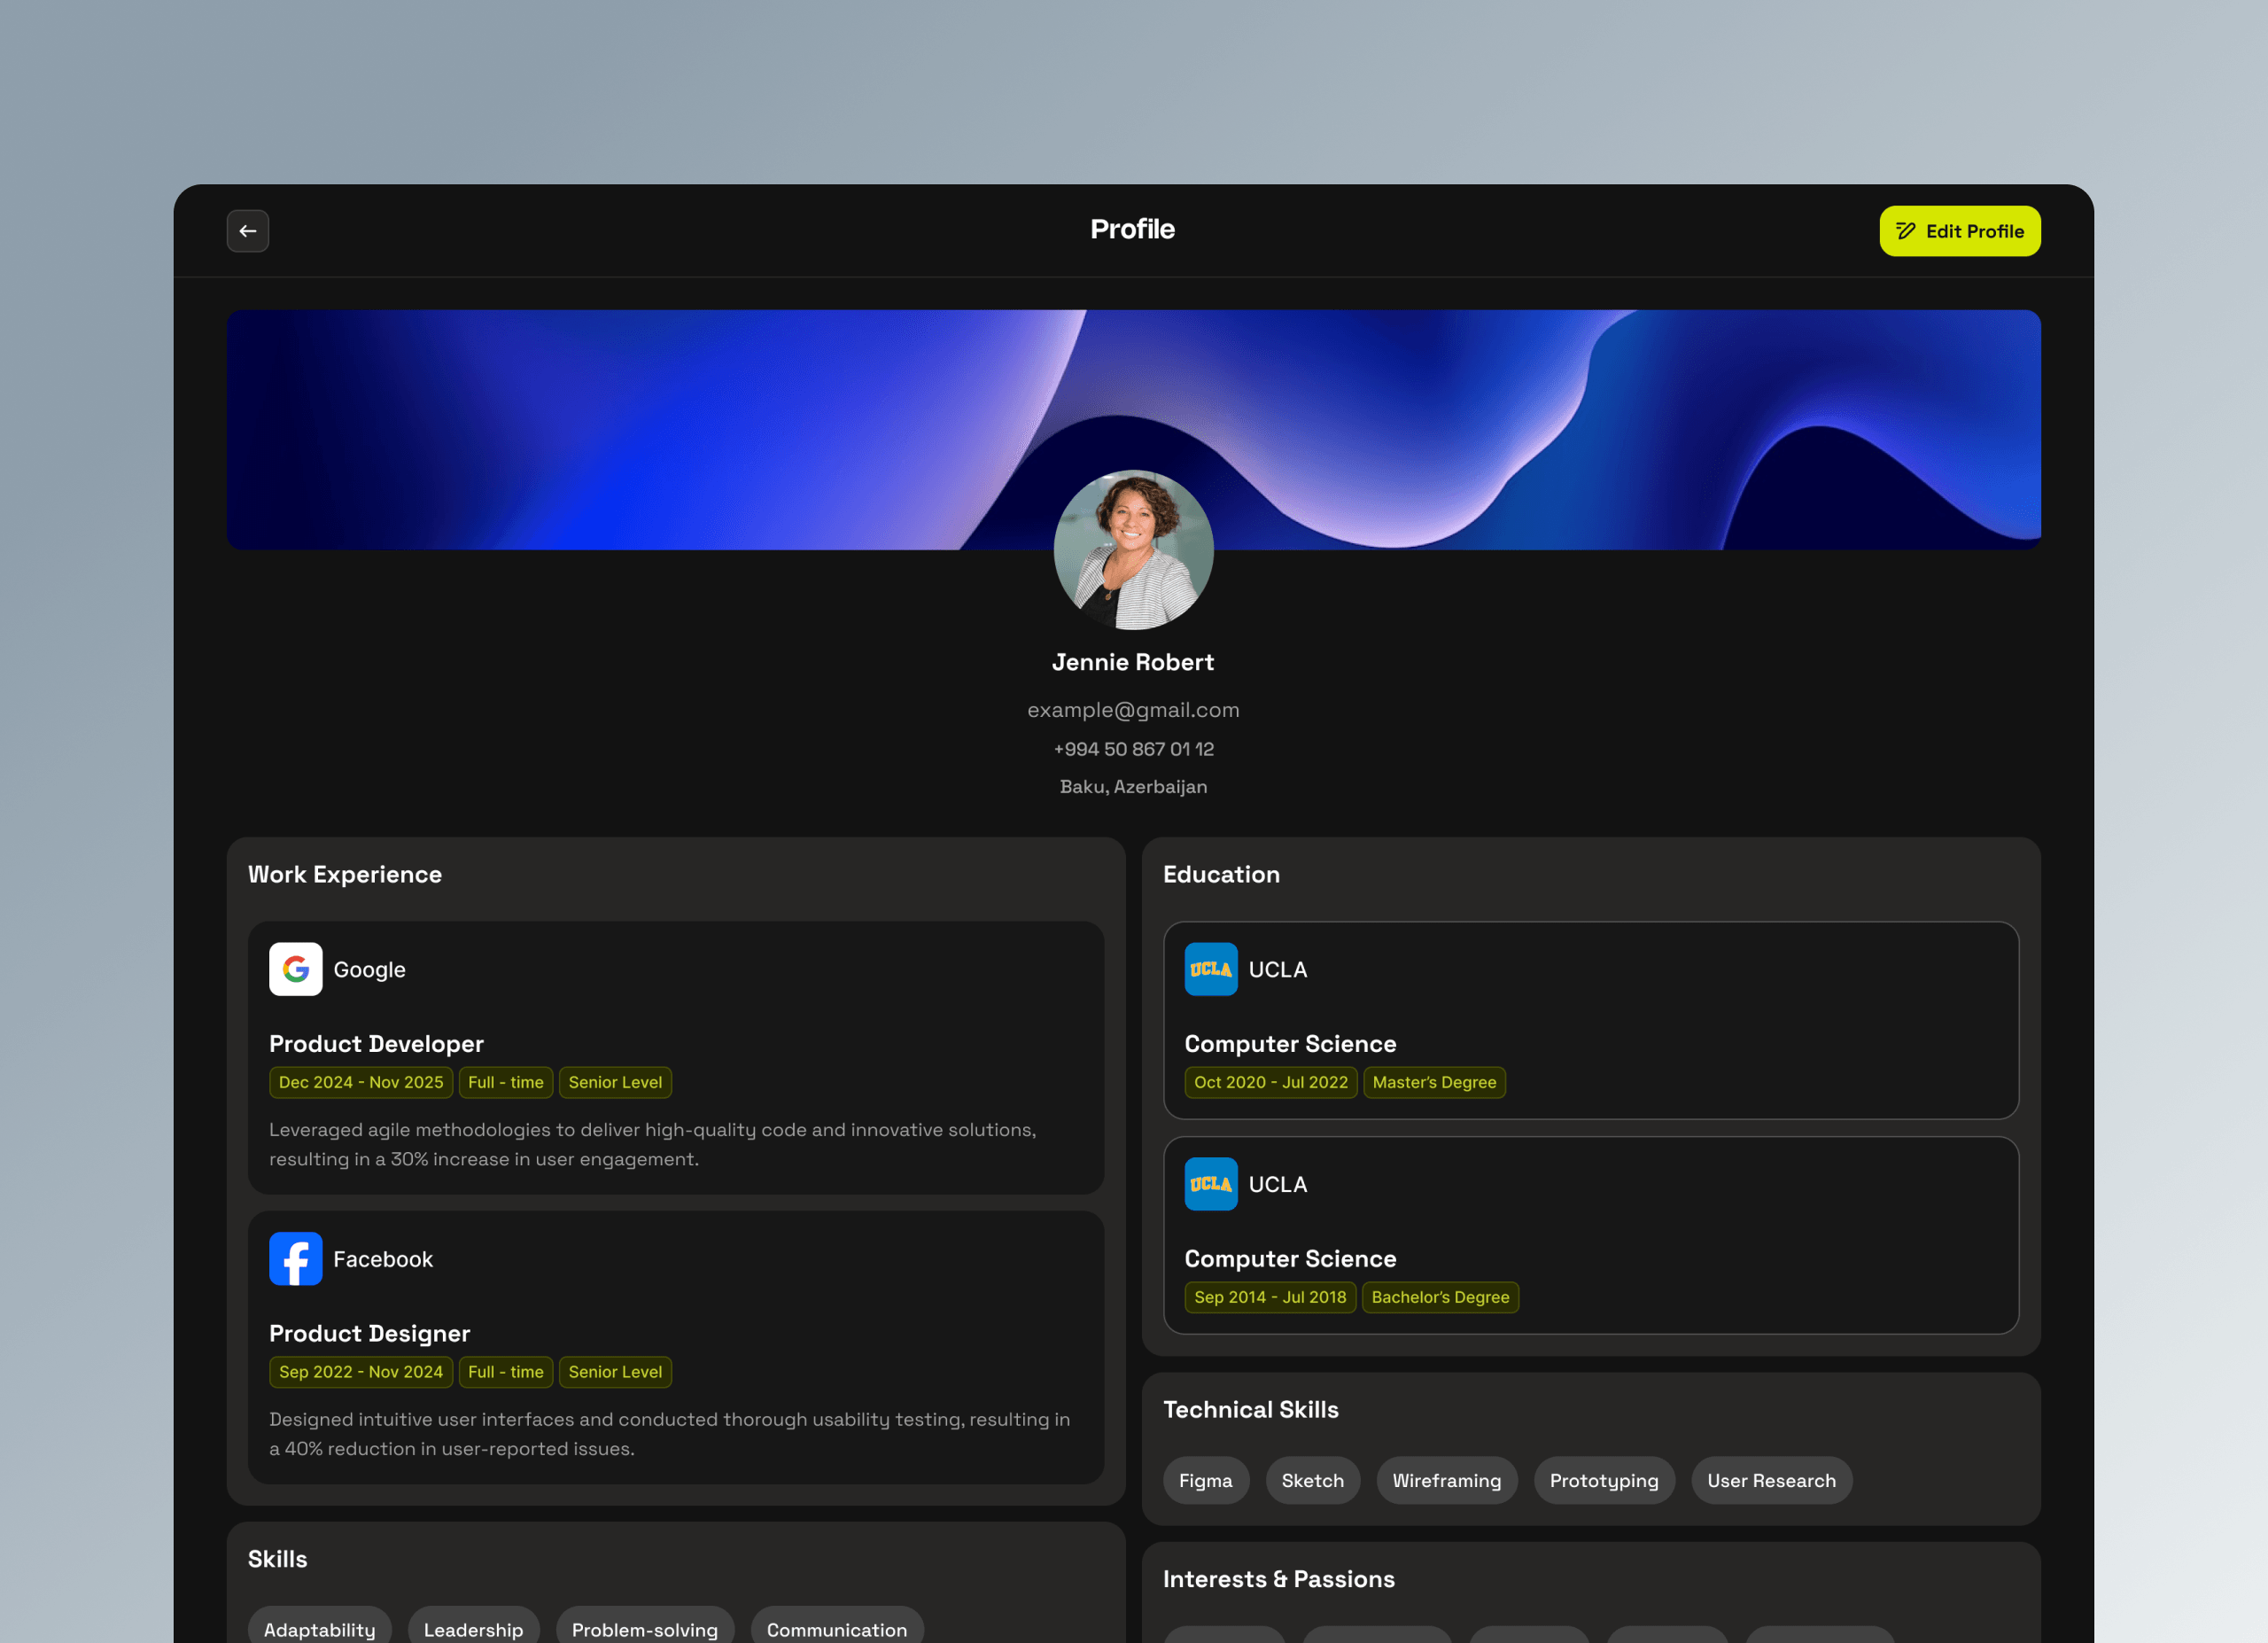The height and width of the screenshot is (1643, 2268).
Task: Click the Facebook logo icon
Action: (x=296, y=1259)
